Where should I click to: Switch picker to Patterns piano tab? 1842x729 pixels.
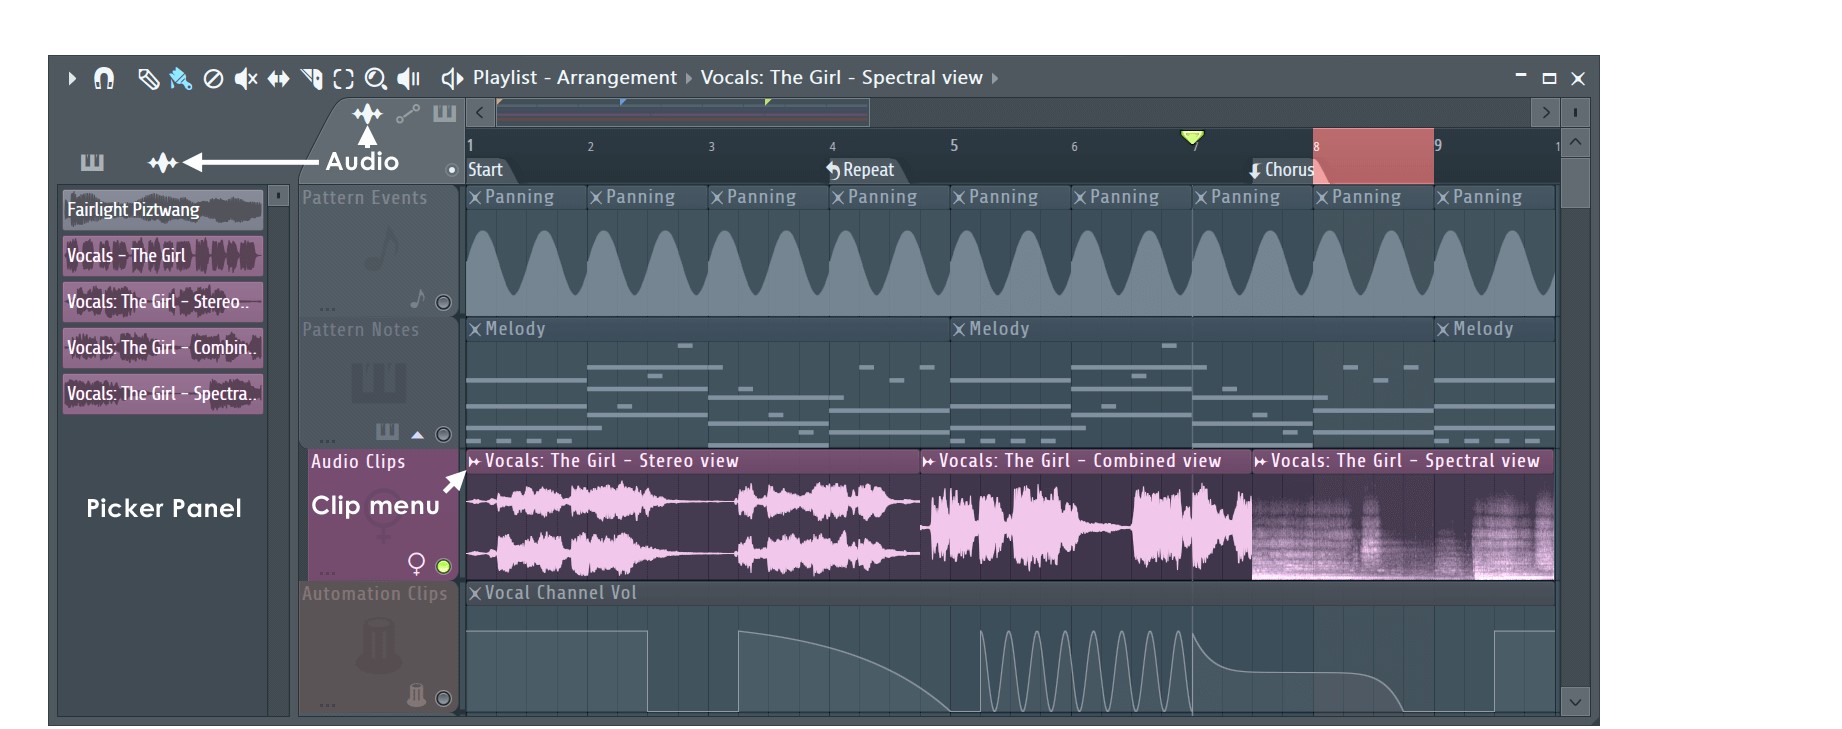[92, 162]
